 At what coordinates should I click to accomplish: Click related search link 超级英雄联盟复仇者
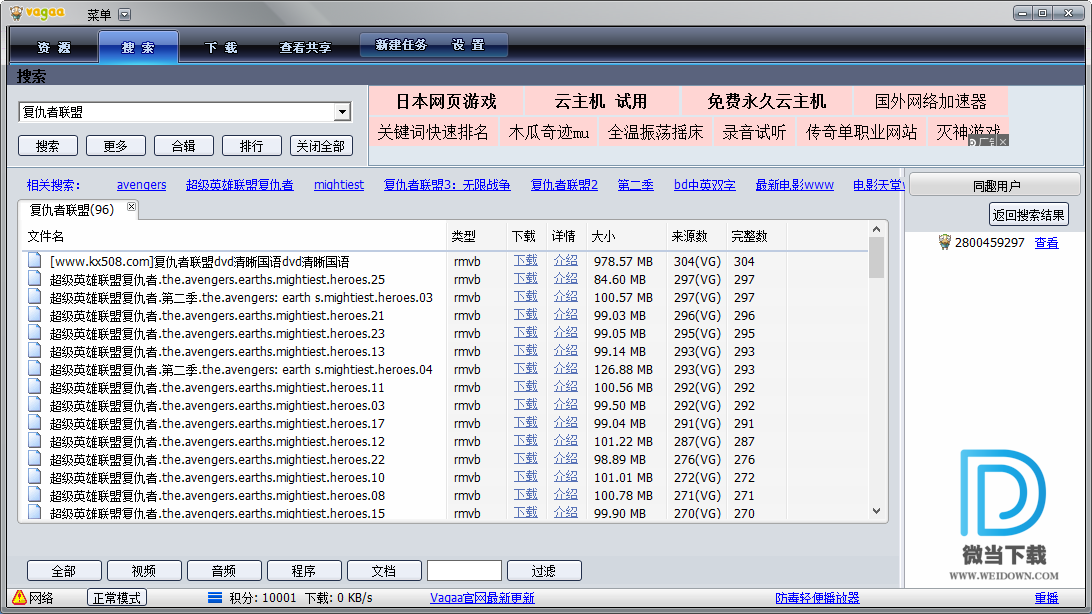[x=240, y=185]
